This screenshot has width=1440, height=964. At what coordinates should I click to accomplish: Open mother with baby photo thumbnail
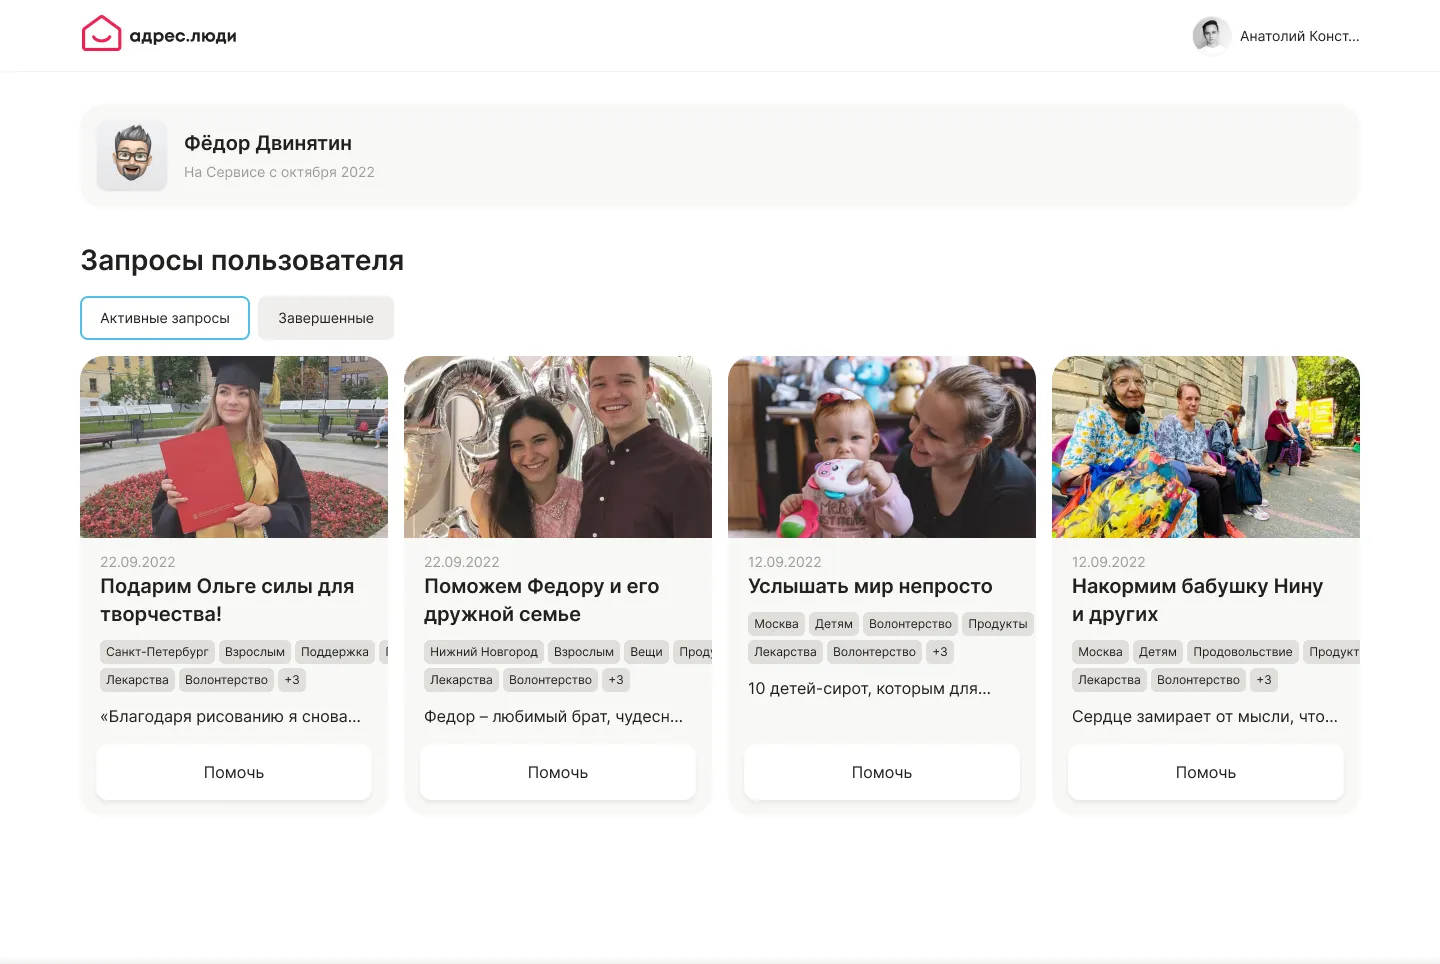point(882,447)
